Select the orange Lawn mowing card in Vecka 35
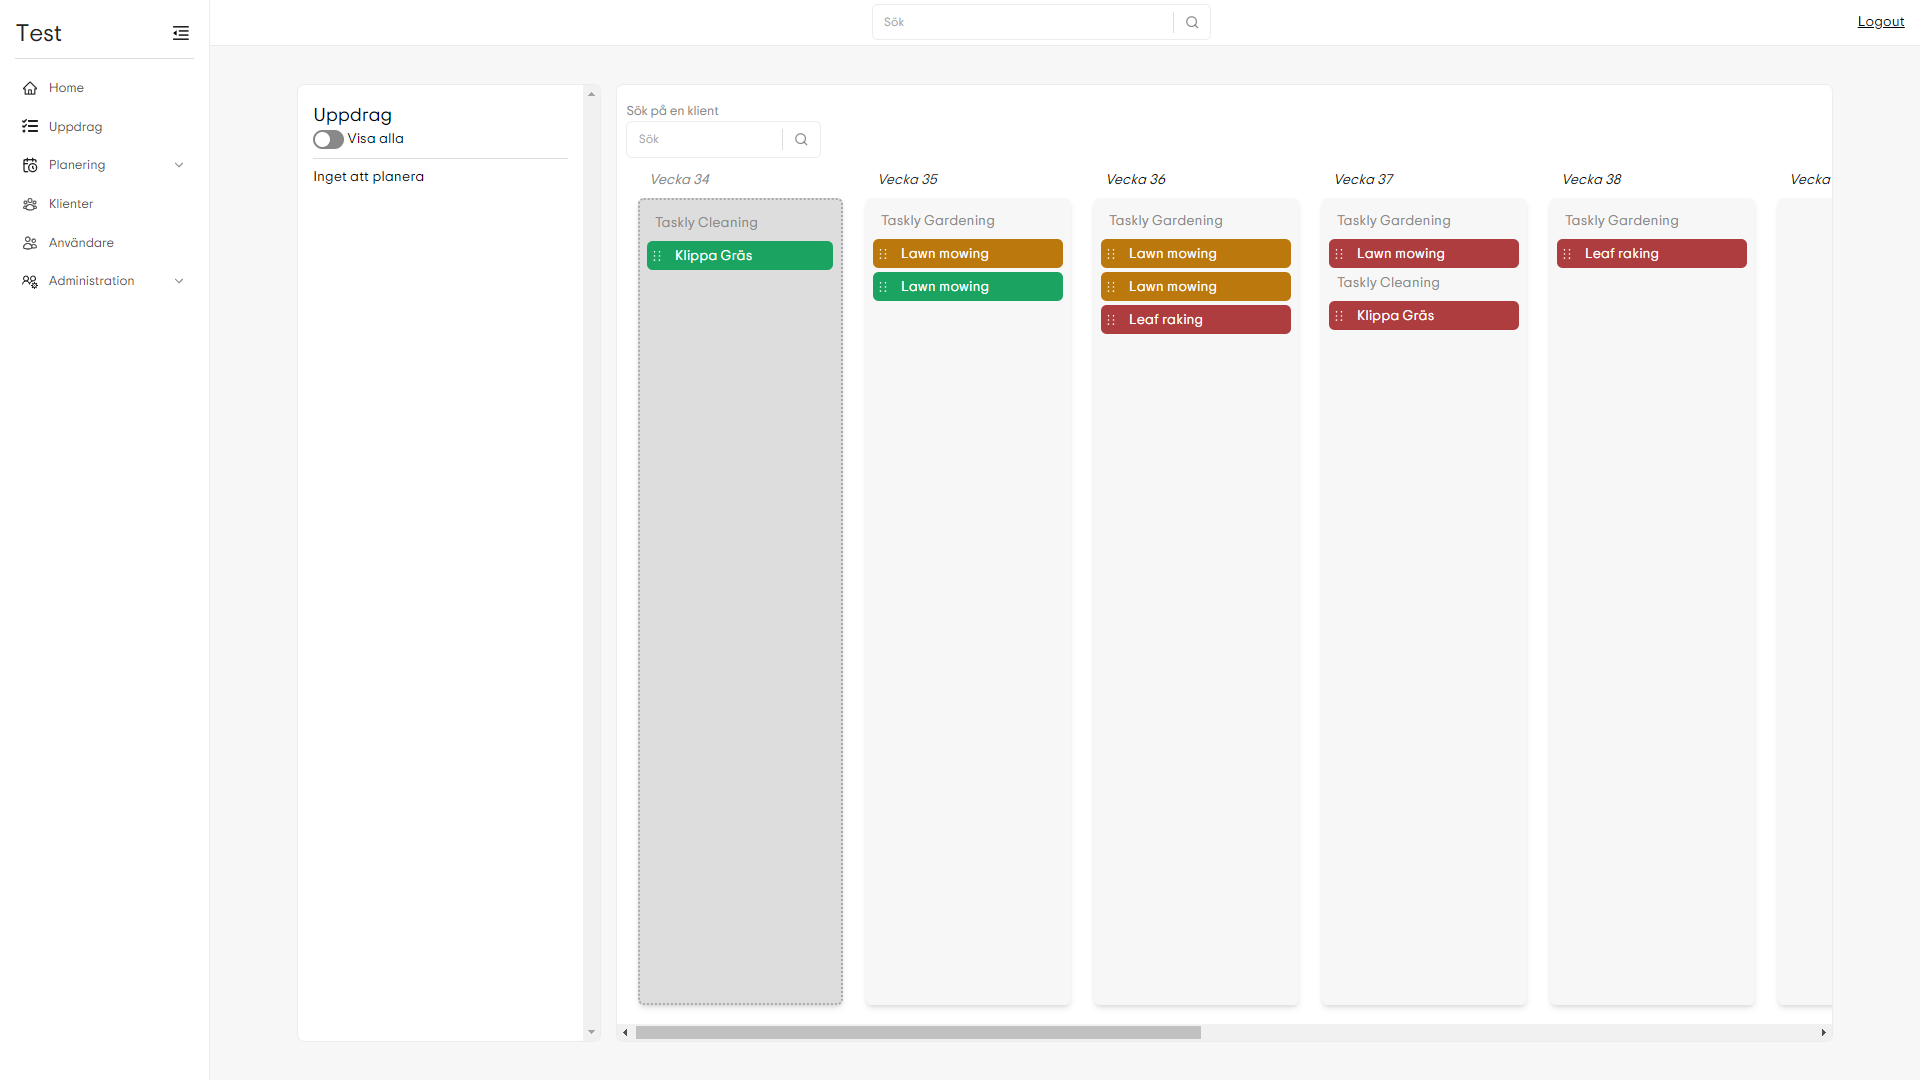The height and width of the screenshot is (1080, 1920). 968,254
